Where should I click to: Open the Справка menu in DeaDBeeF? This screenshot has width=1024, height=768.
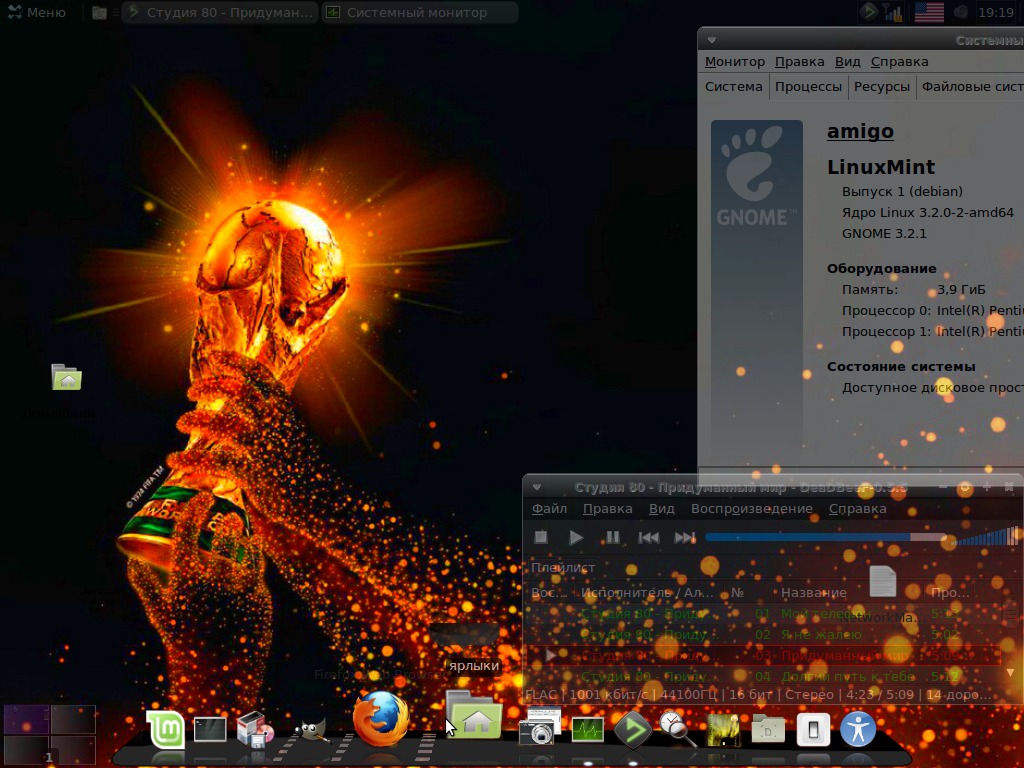(x=857, y=509)
